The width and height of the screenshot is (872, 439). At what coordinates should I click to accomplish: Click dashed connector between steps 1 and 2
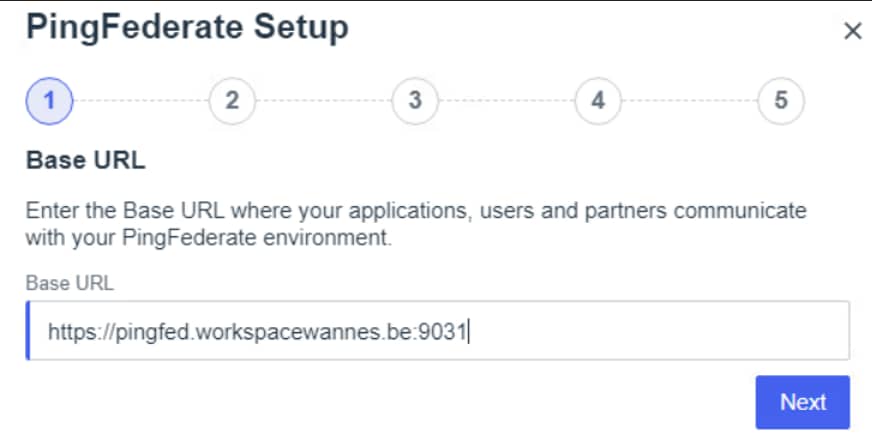click(140, 101)
